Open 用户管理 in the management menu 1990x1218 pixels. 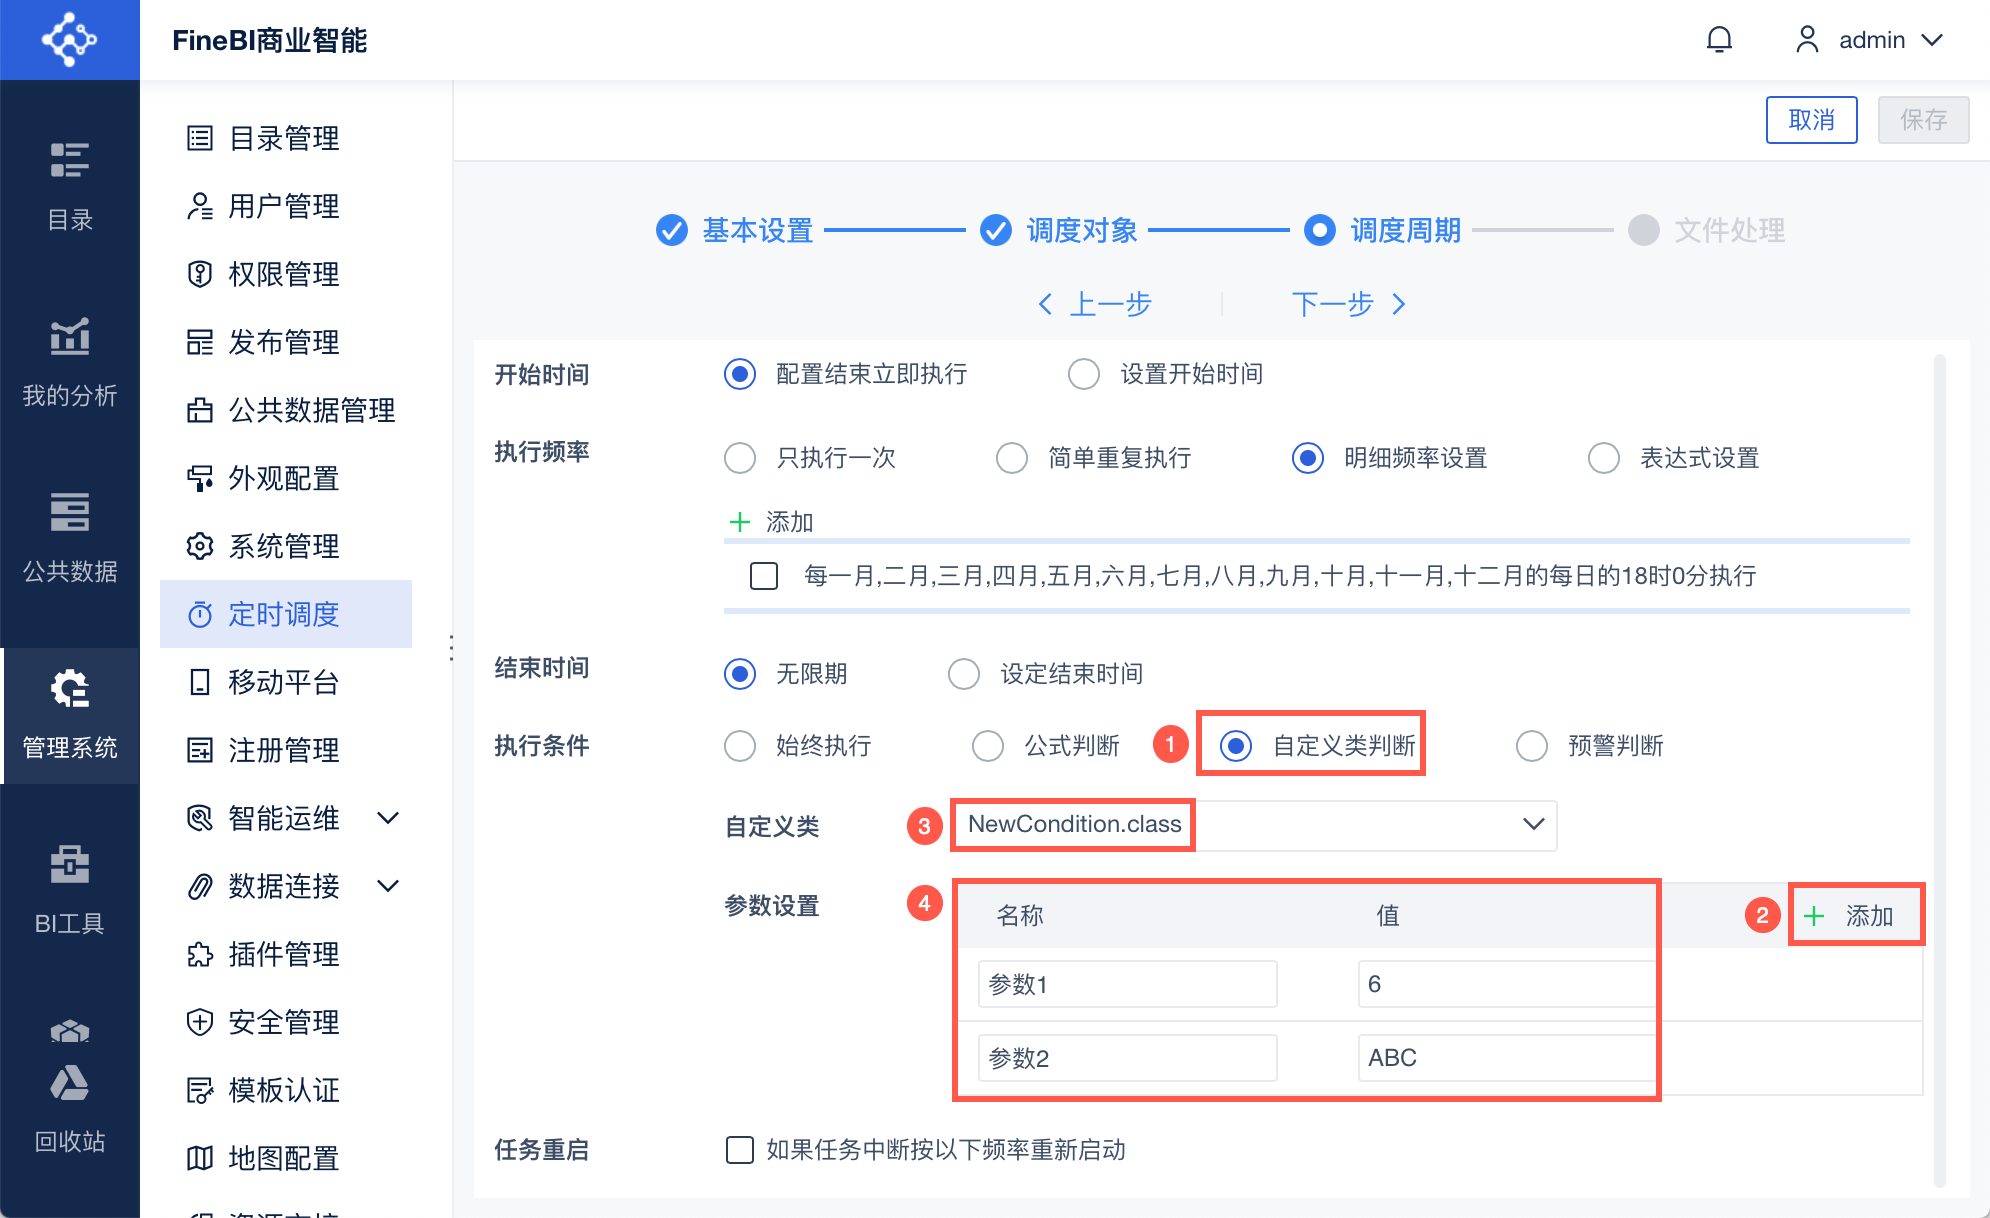(x=284, y=206)
